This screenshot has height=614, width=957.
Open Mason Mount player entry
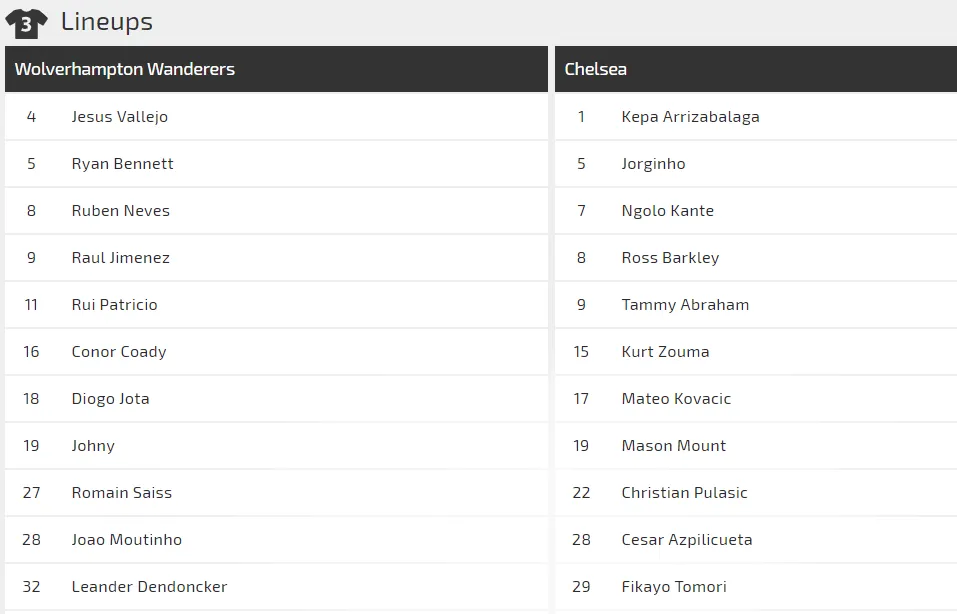(673, 445)
